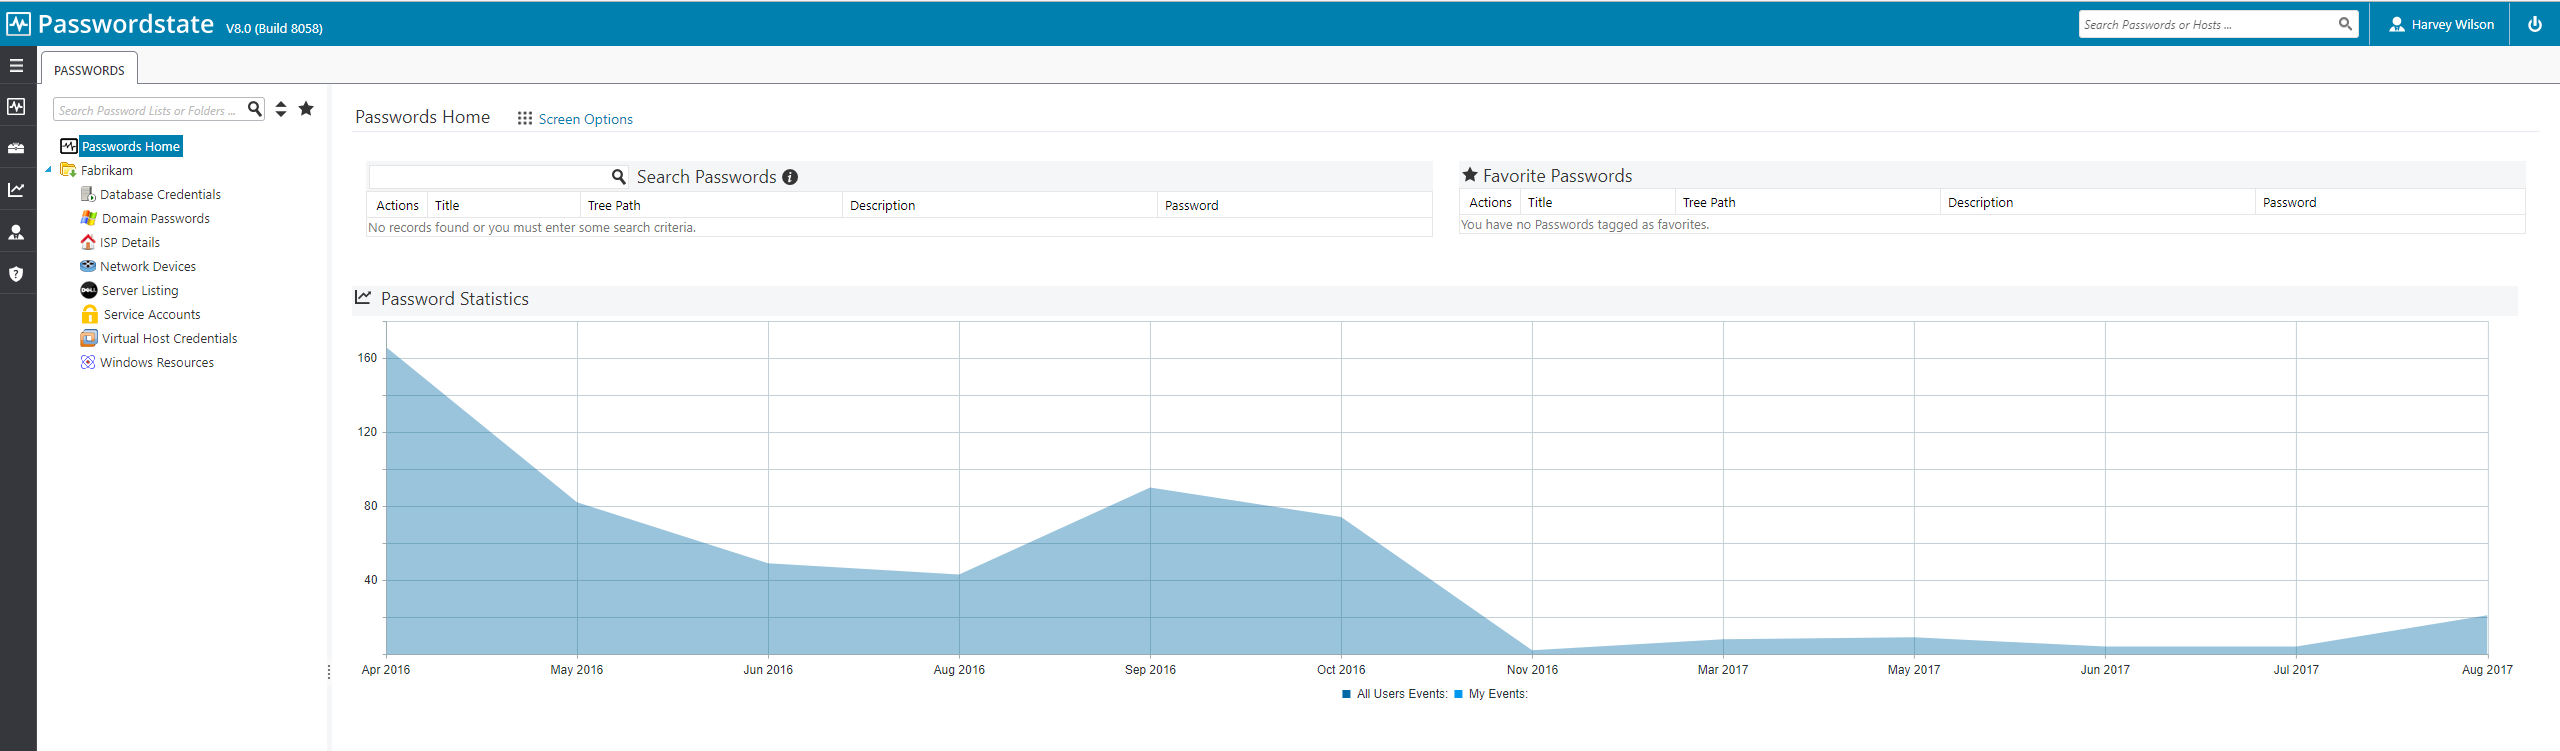Click the hamburger menu icon in sidebar
The width and height of the screenshot is (2560, 751).
(x=16, y=66)
